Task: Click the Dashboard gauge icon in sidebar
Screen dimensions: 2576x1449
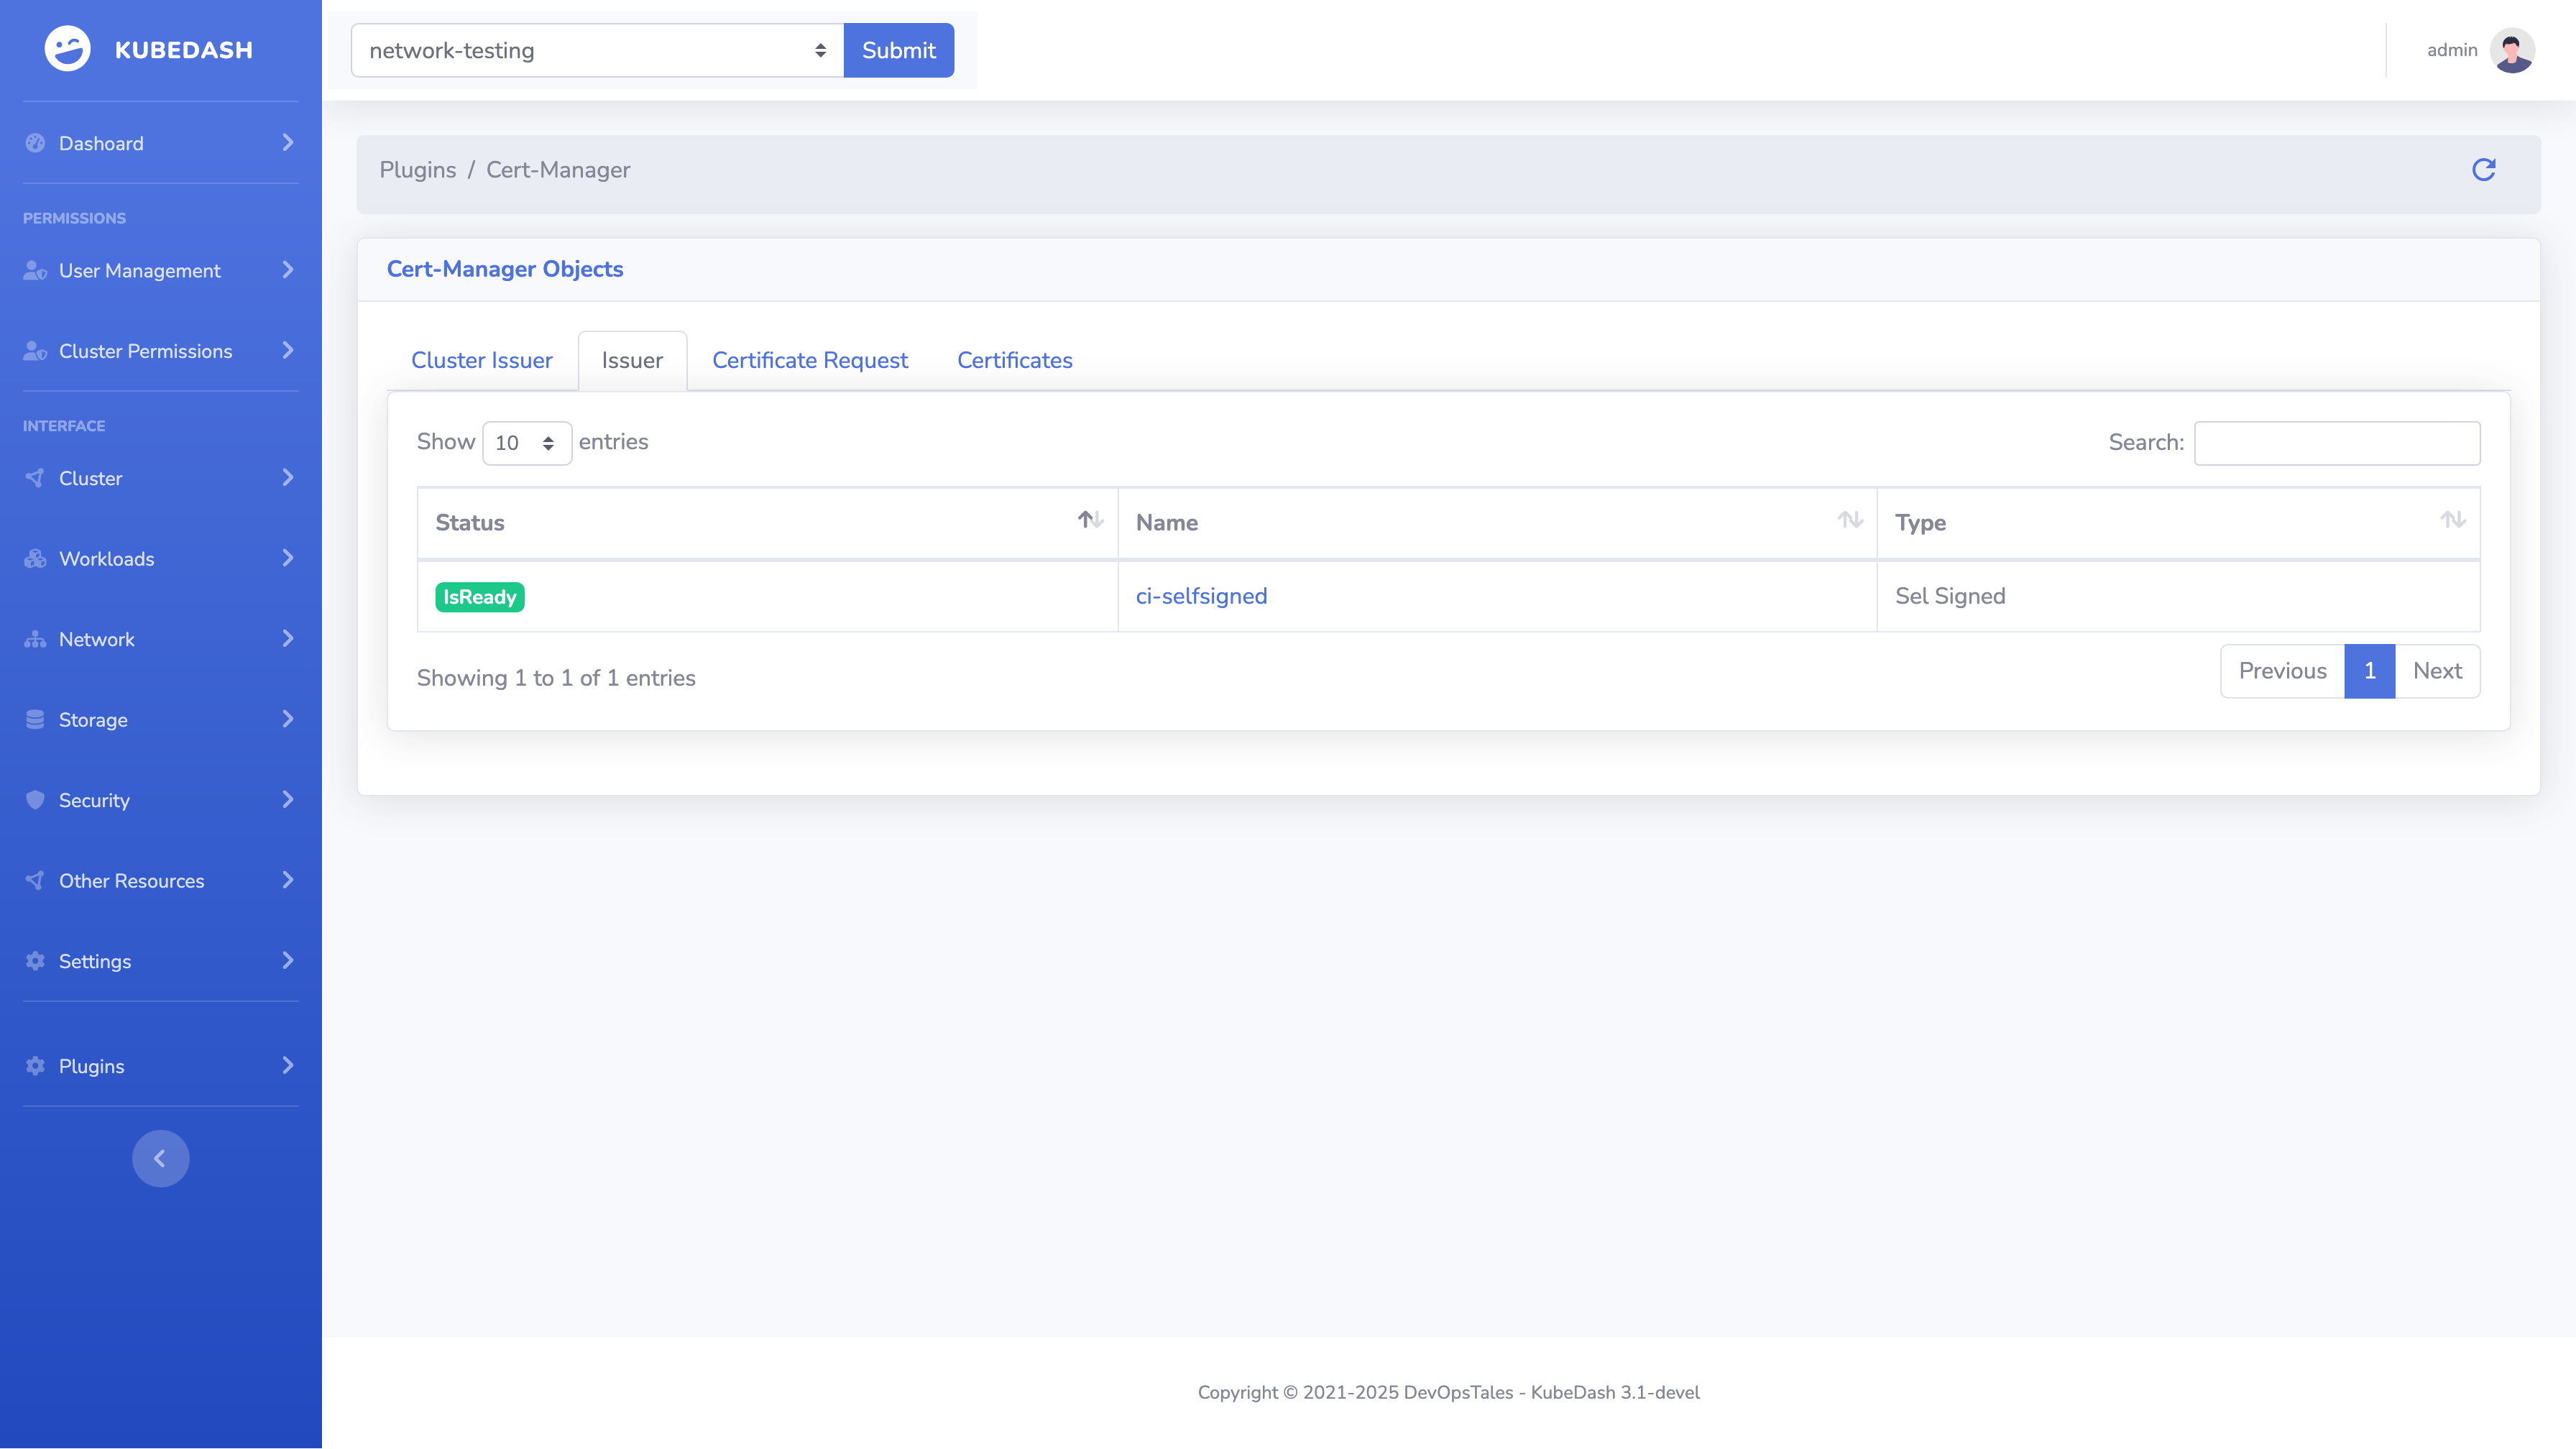Action: [35, 143]
